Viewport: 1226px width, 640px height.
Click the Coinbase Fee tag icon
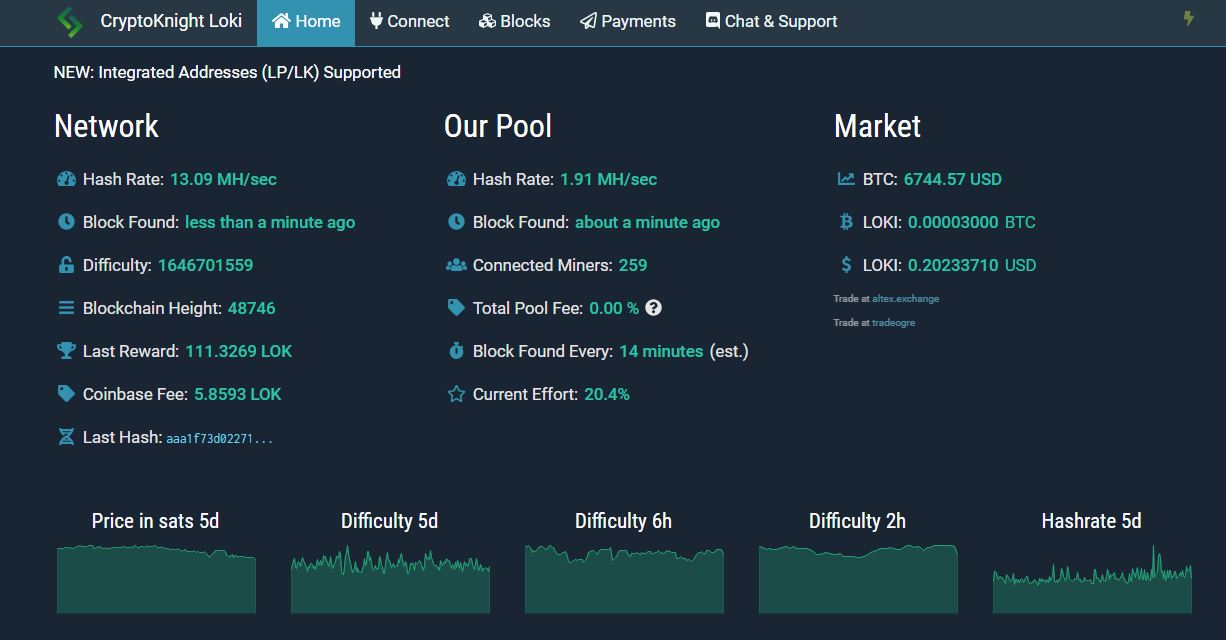[x=66, y=394]
